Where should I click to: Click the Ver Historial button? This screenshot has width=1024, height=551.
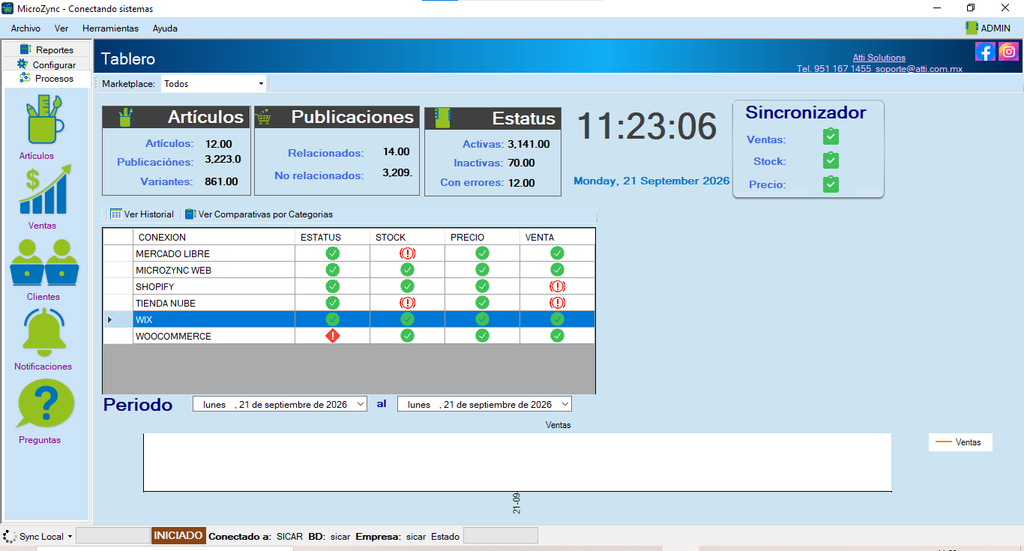click(x=142, y=214)
